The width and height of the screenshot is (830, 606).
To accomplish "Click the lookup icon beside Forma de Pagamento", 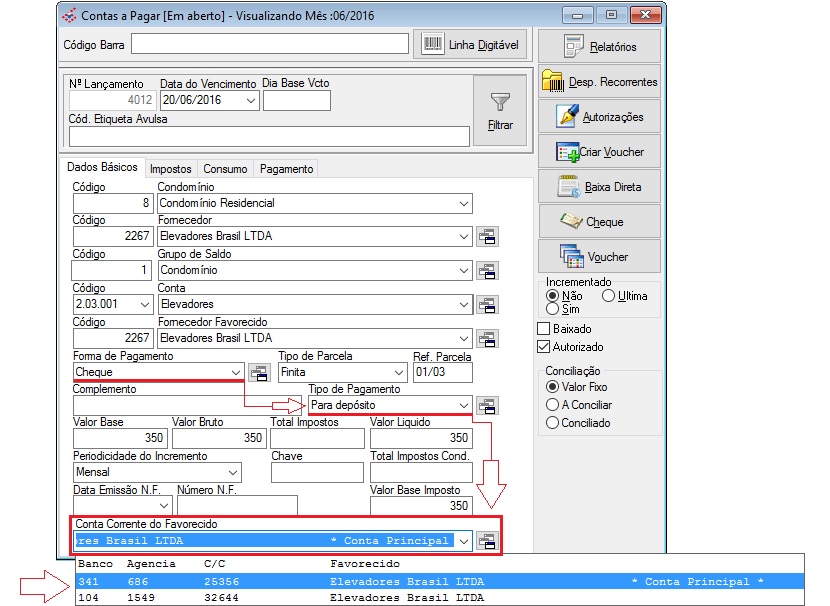I will pos(259,373).
